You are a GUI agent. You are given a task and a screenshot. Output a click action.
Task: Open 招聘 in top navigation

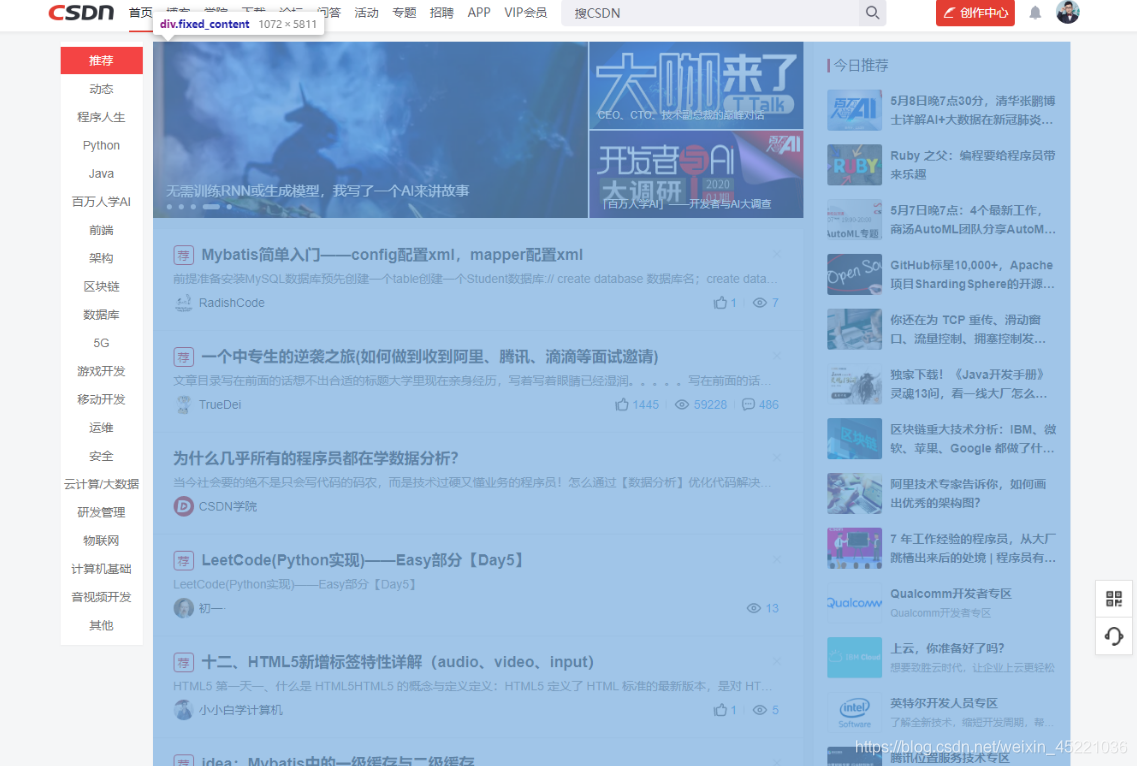442,12
